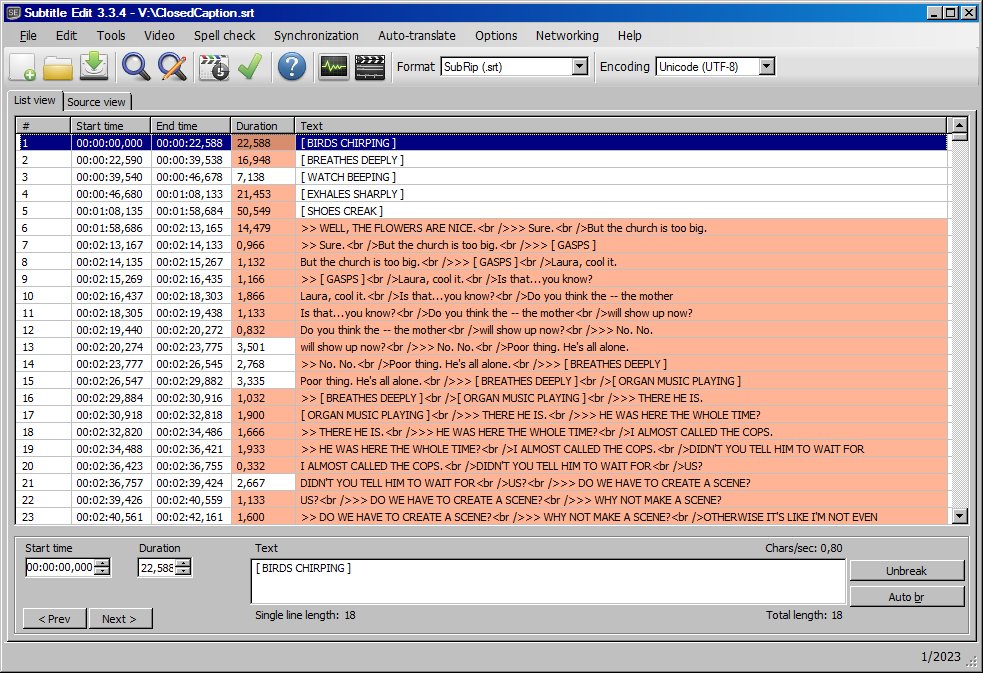Viewport: 983px width, 673px height.
Task: Select the List view tab
Action: [x=35, y=100]
